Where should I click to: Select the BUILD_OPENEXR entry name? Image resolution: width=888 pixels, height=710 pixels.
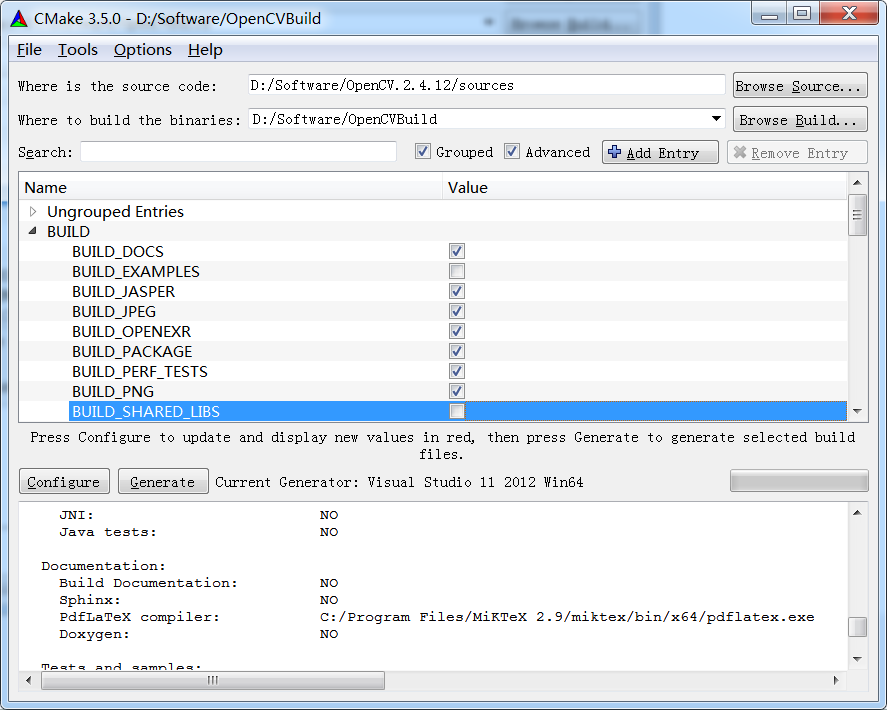tap(131, 332)
